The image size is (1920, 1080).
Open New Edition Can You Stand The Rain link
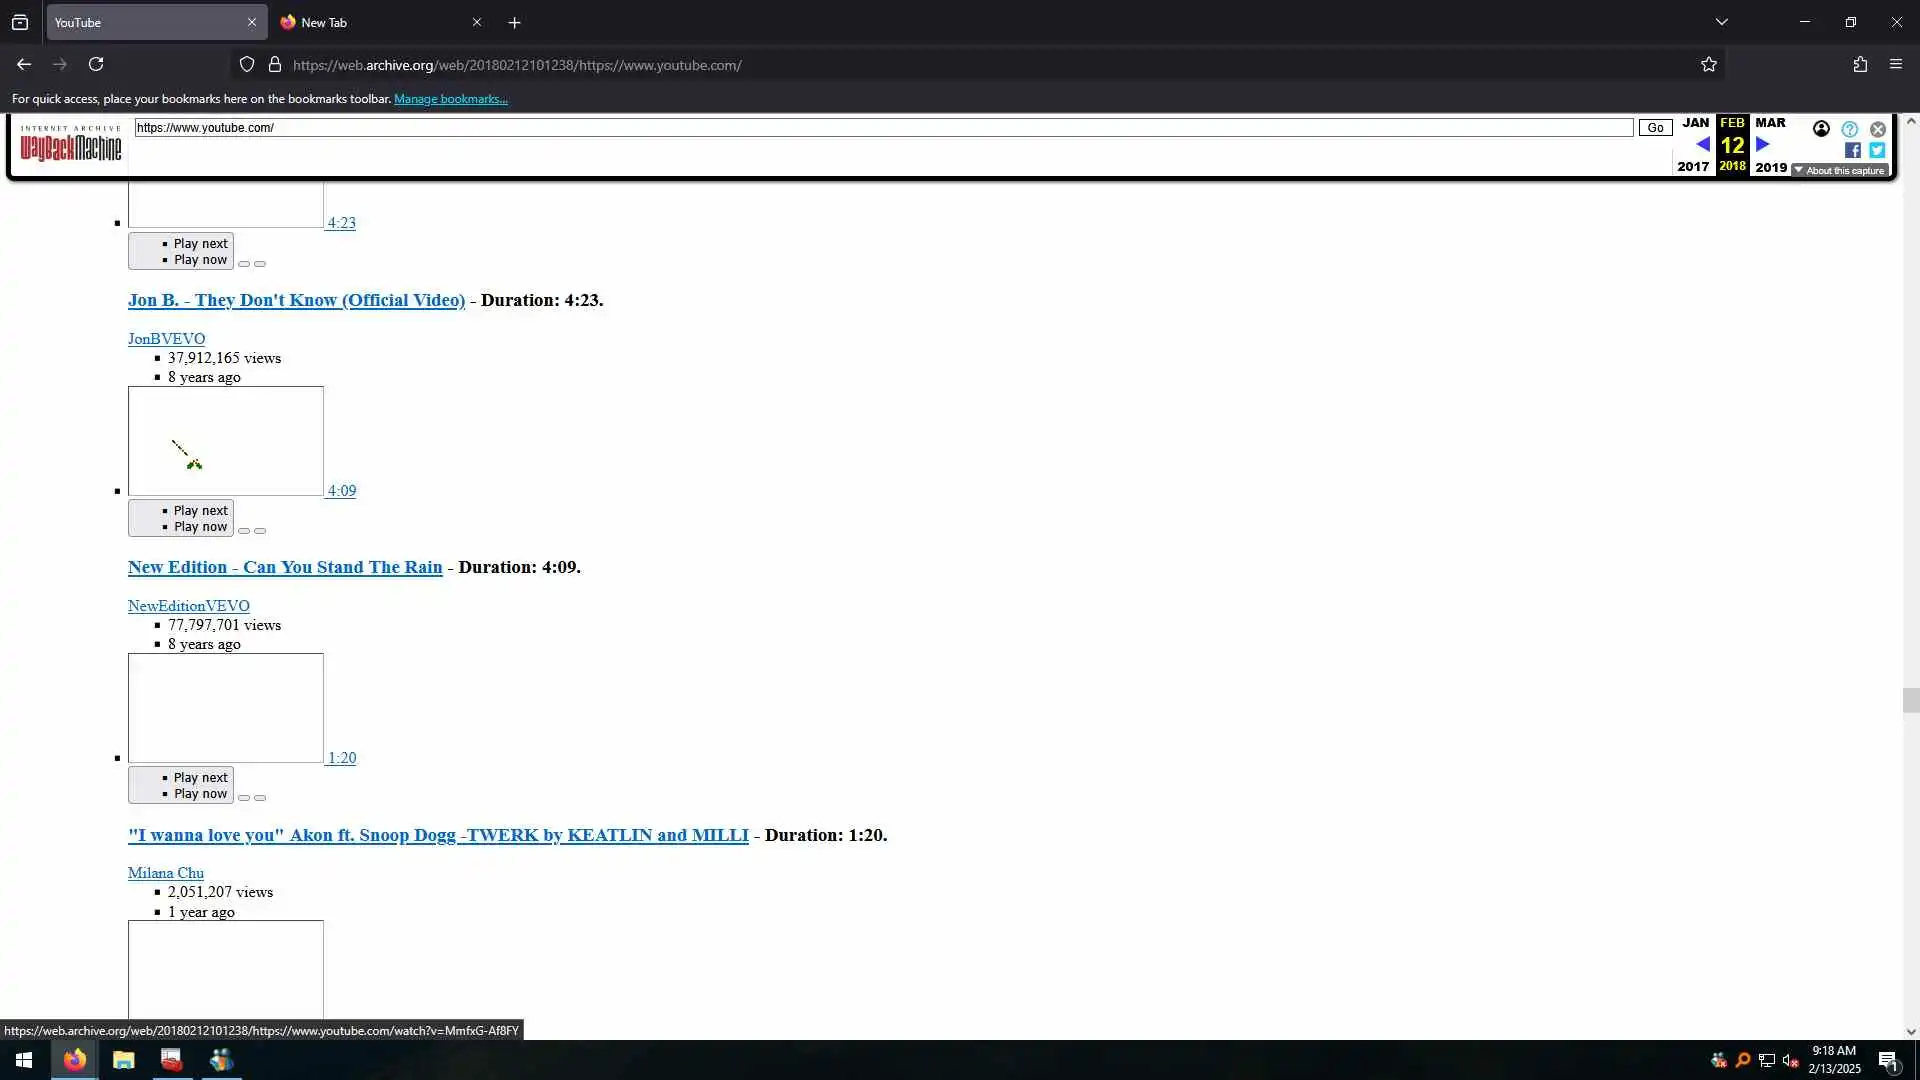point(285,567)
